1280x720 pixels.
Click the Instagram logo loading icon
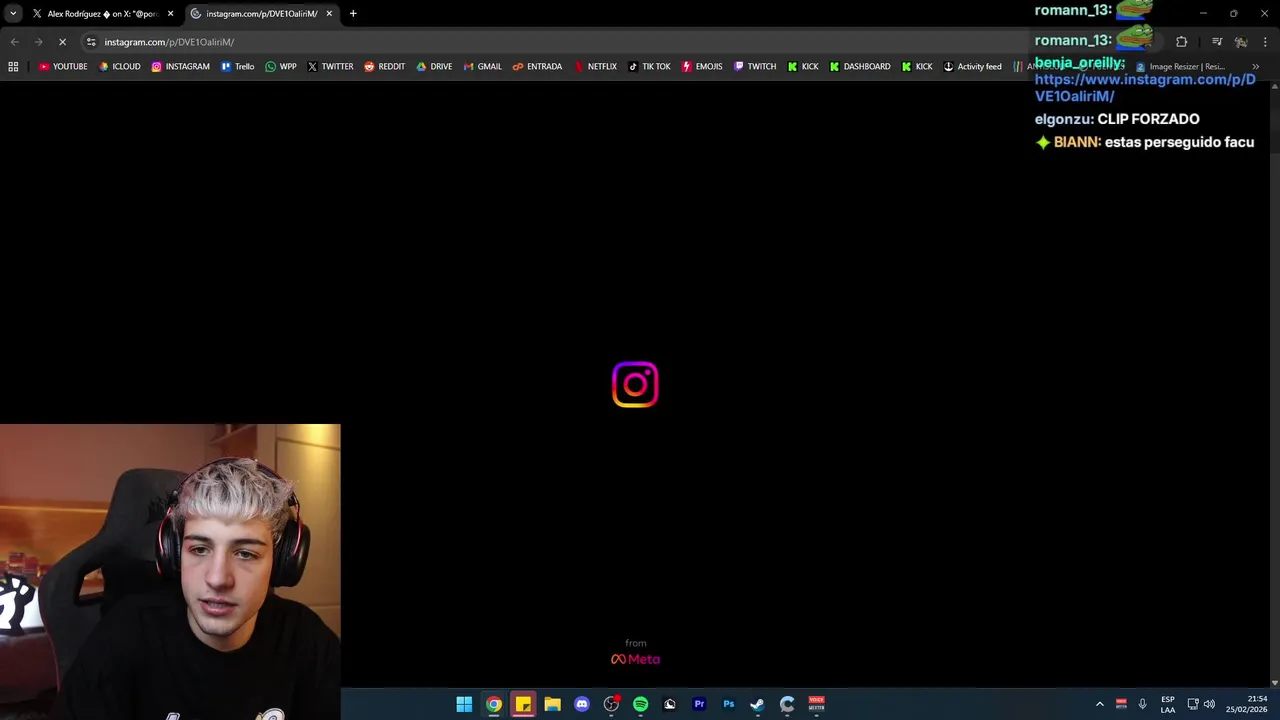tap(635, 385)
